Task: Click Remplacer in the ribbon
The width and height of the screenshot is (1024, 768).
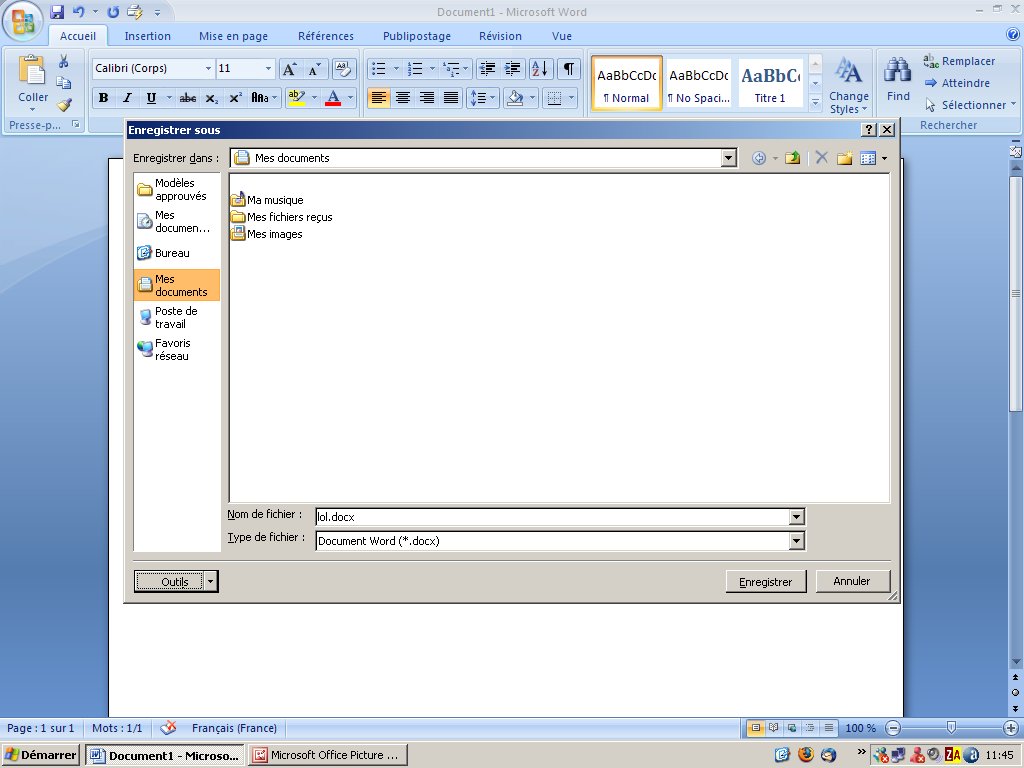Action: (x=959, y=61)
